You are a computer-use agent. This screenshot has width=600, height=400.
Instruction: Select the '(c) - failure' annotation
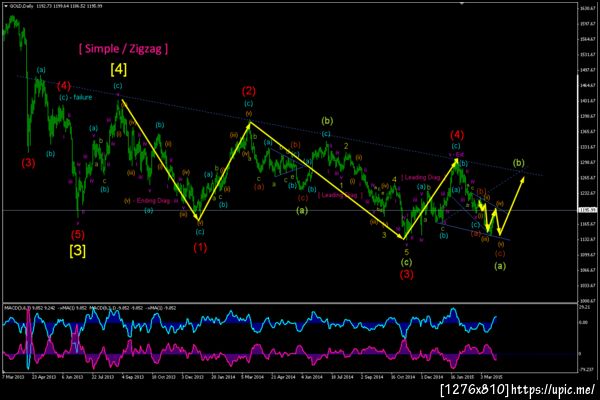(76, 97)
